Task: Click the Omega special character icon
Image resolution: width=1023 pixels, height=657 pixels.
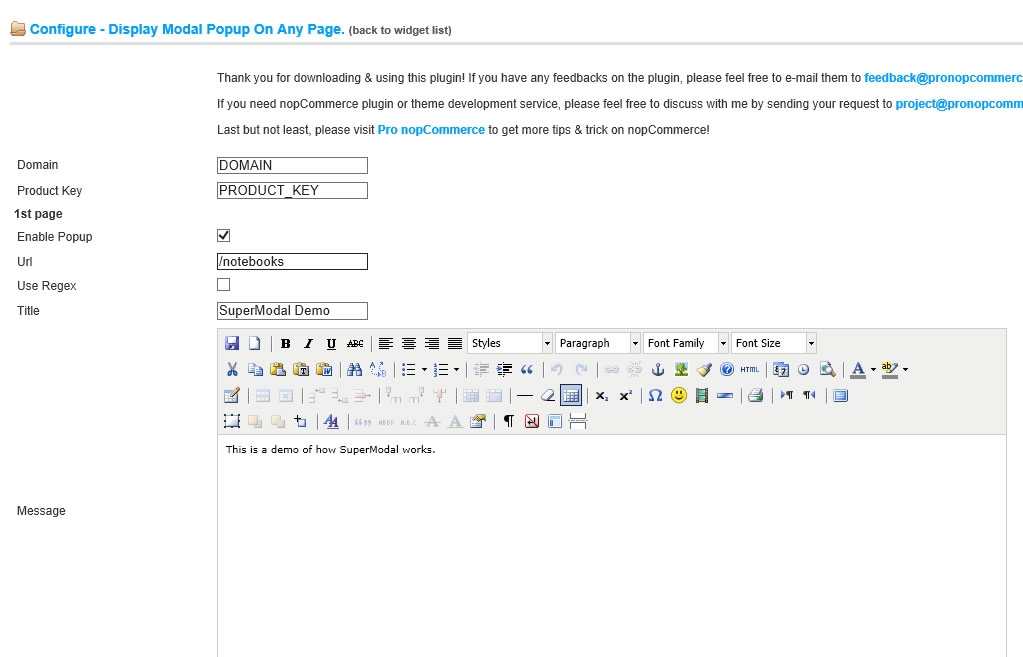Action: coord(655,395)
